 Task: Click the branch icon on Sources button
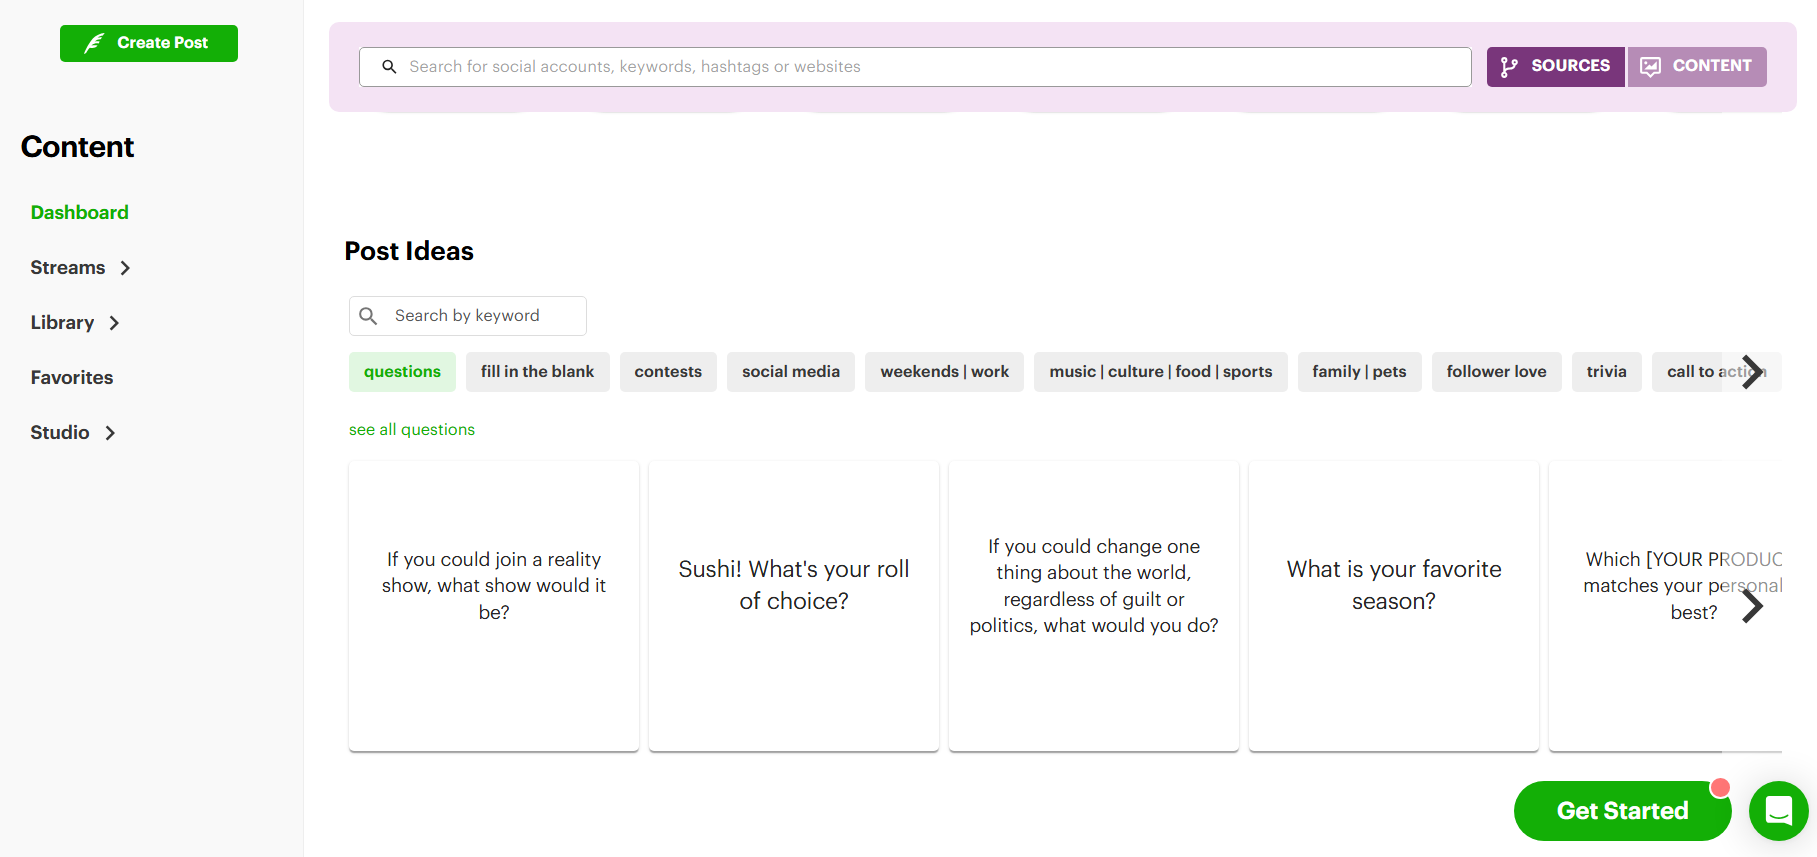1509,67
